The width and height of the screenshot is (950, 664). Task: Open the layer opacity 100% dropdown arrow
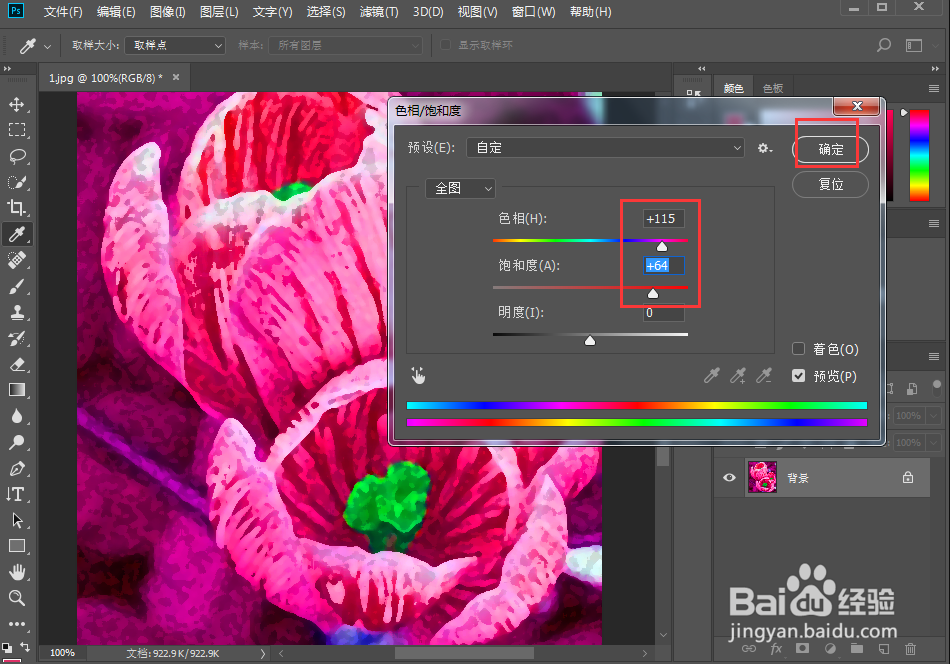(933, 416)
